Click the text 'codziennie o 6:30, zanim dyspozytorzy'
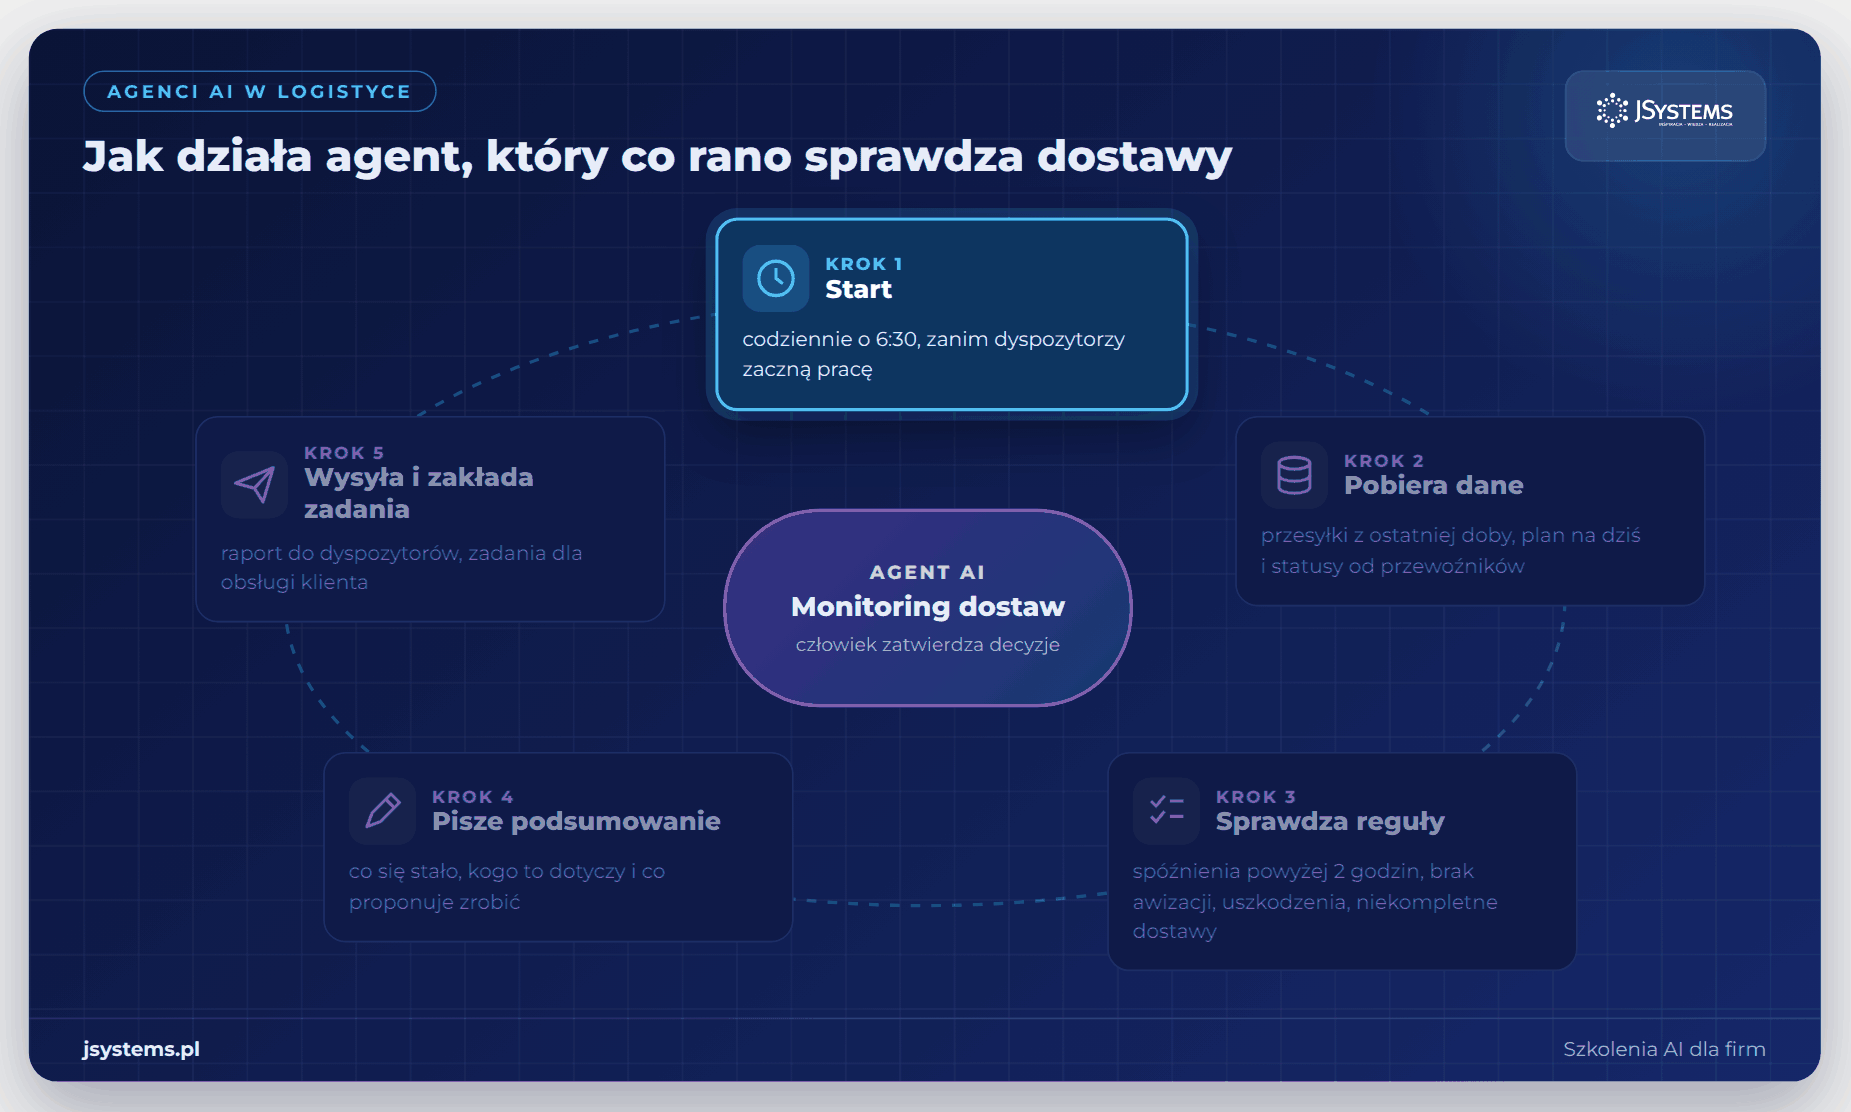Screen dimensions: 1851x1112 (x=933, y=340)
